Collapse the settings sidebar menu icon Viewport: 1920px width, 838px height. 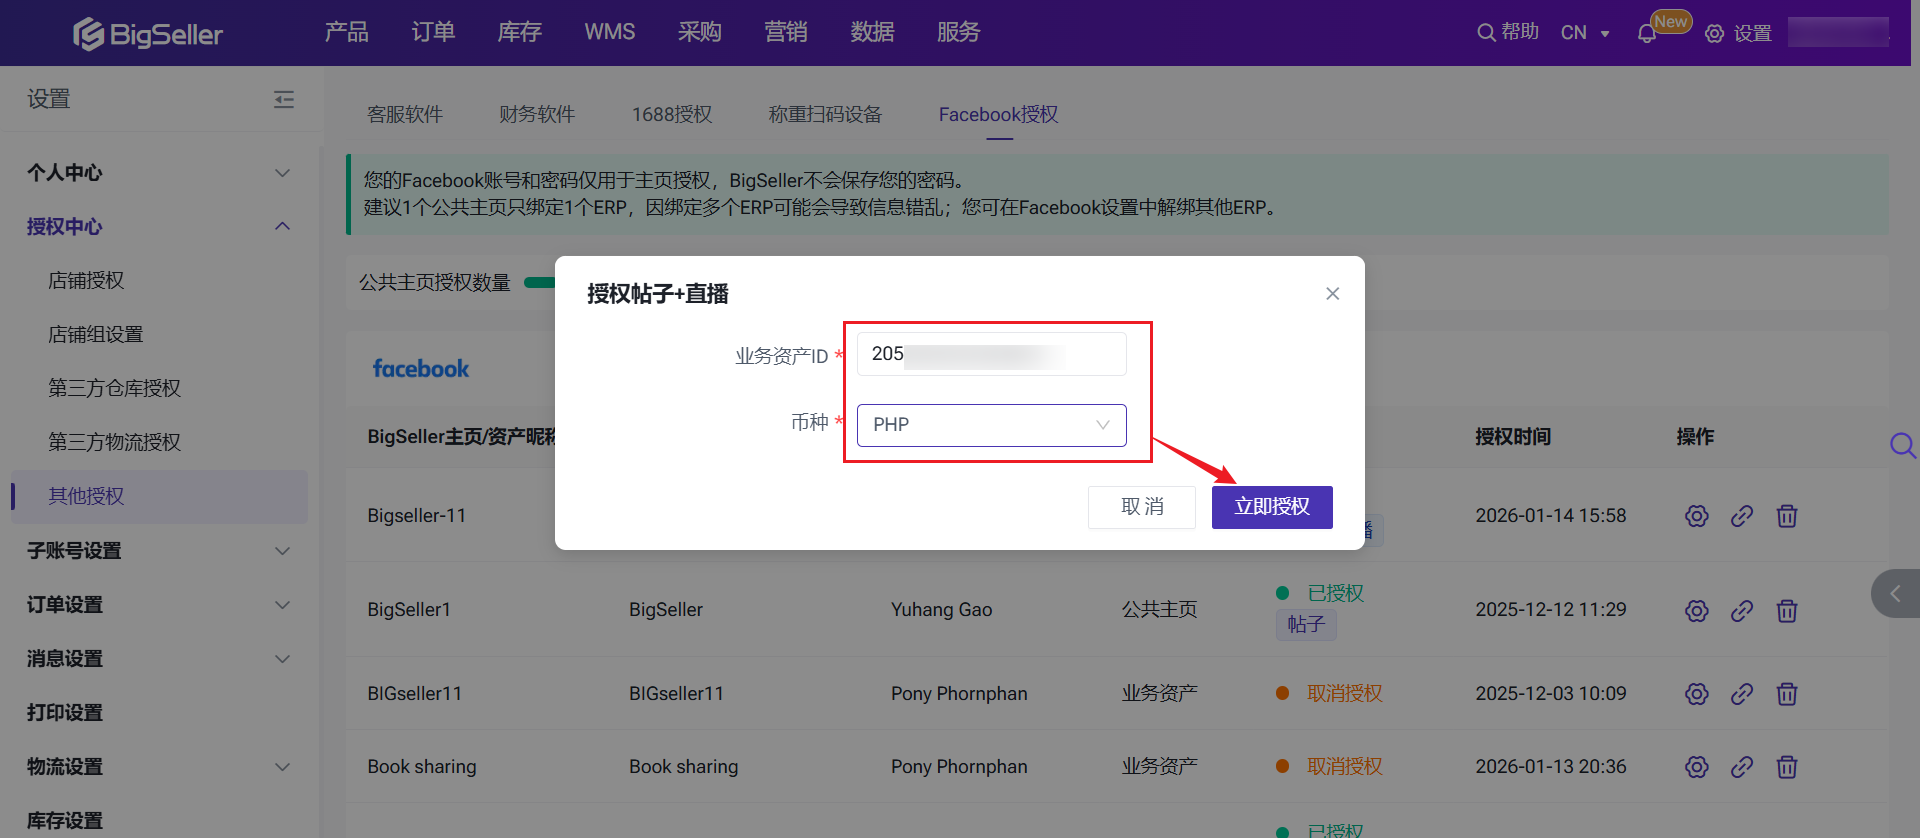[x=284, y=99]
